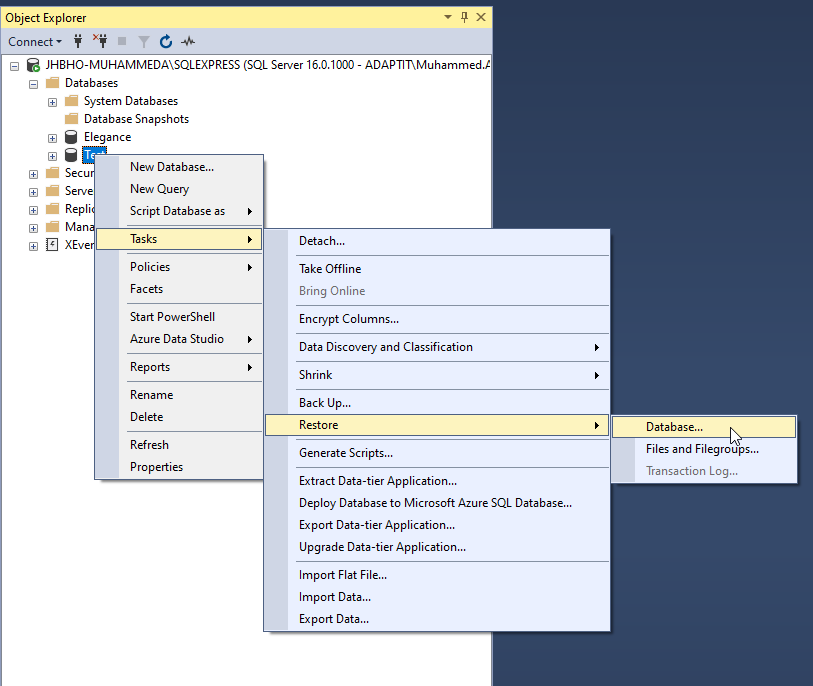813x686 pixels.
Task: Expand the Elegance database node
Action: (x=52, y=138)
